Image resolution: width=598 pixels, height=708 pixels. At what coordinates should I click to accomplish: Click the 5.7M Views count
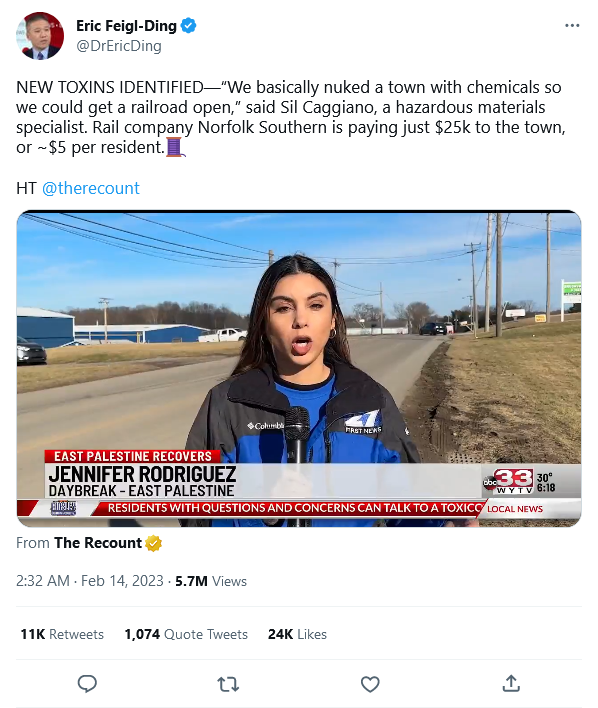211,581
